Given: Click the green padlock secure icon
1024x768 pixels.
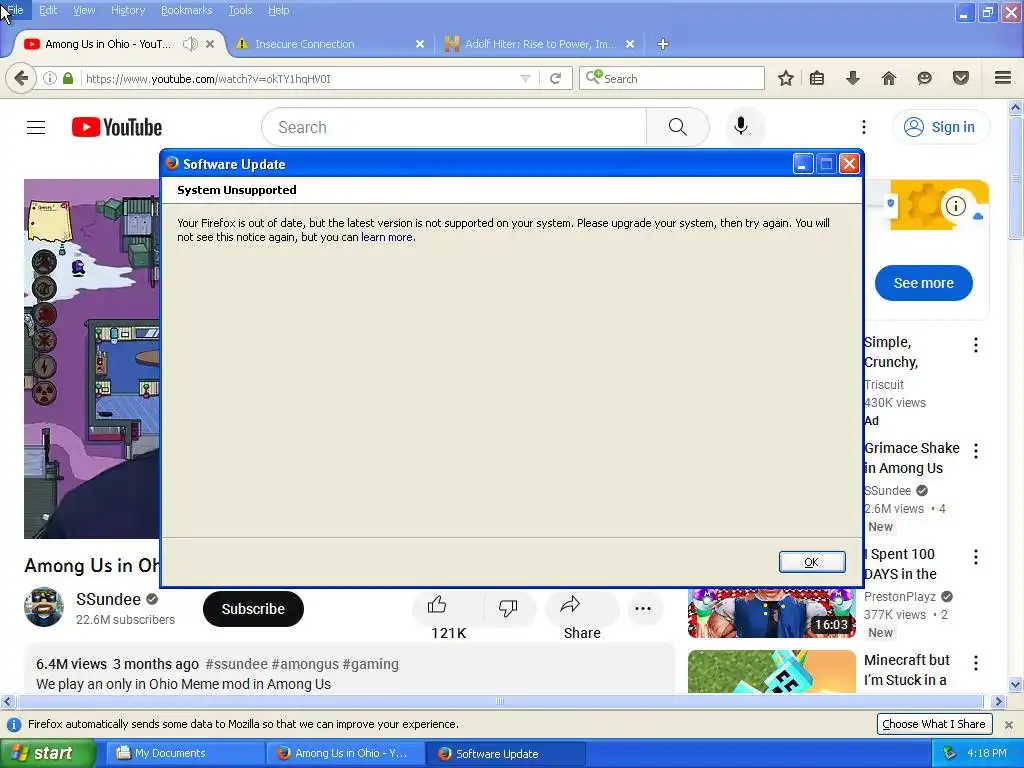Looking at the screenshot, I should click(x=68, y=78).
